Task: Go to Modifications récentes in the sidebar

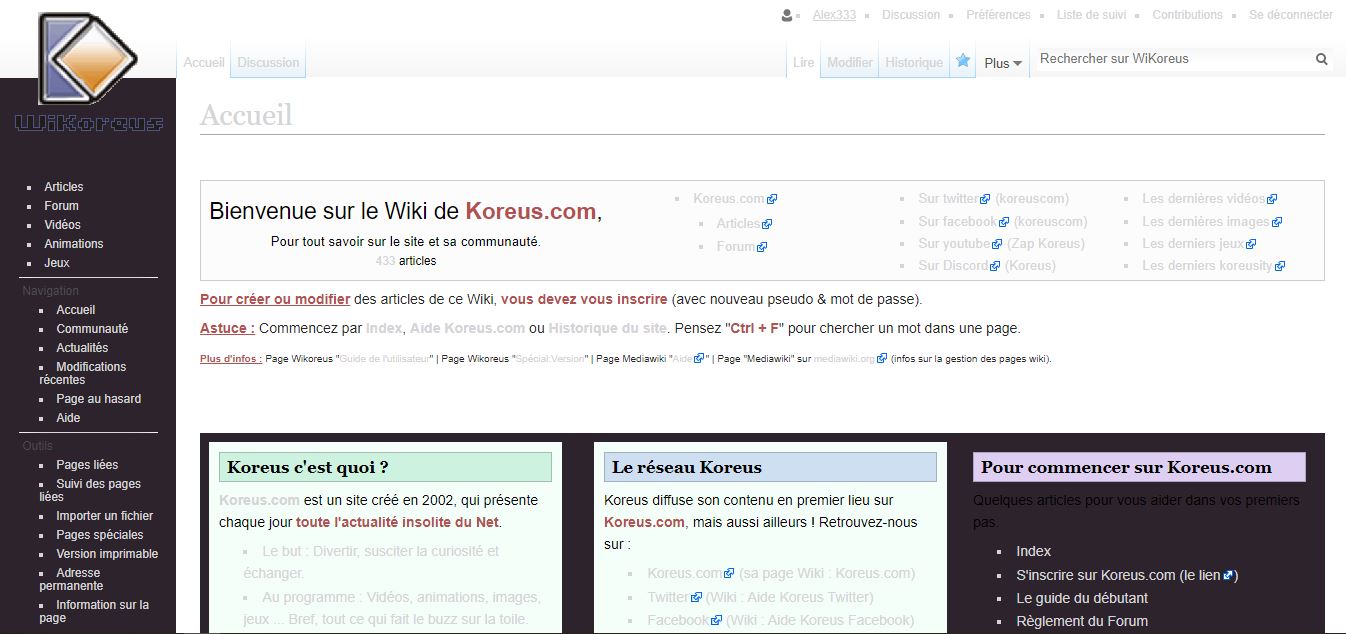Action: tap(90, 367)
